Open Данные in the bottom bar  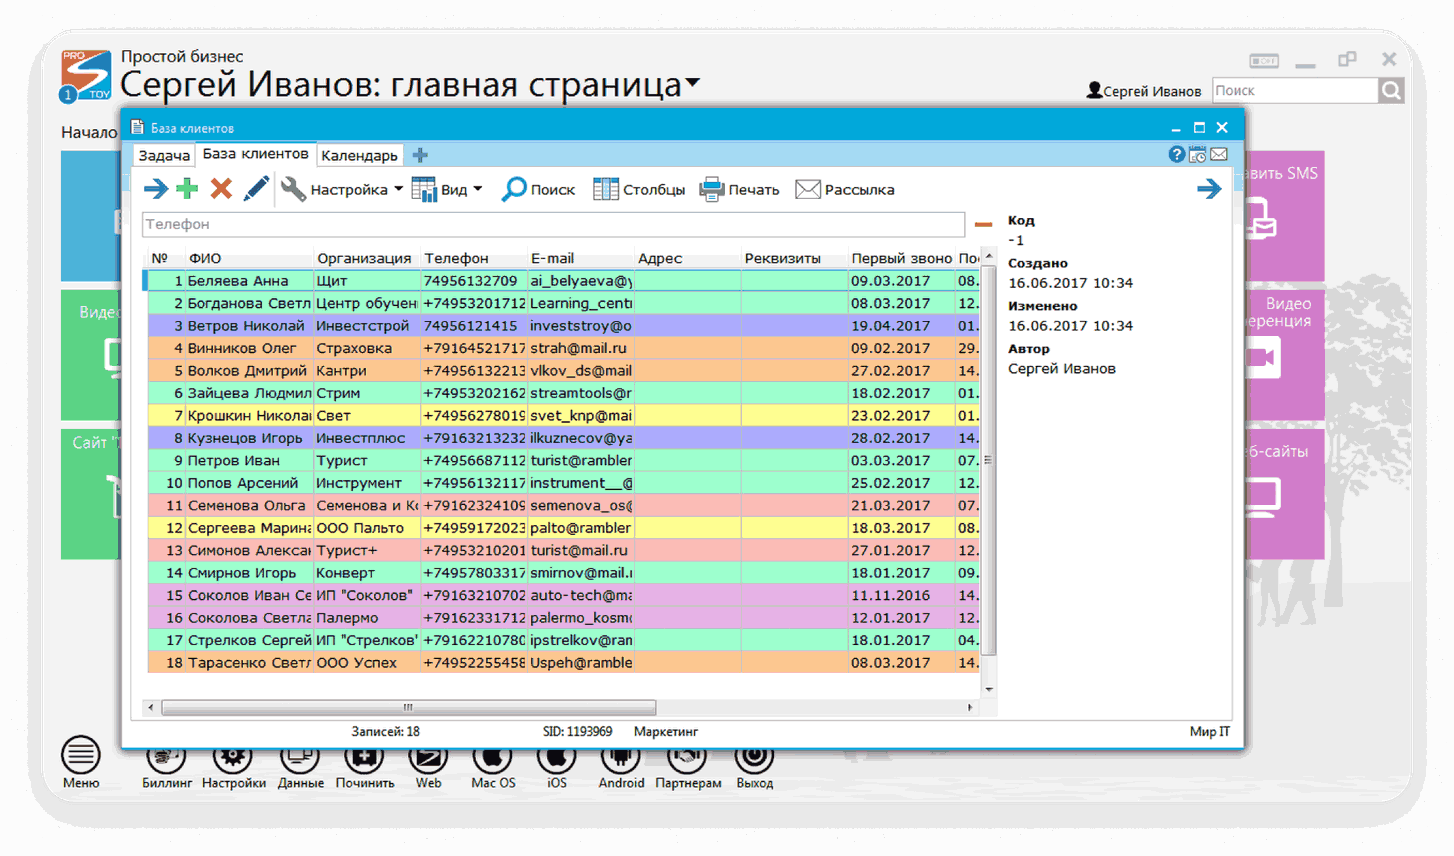point(300,768)
